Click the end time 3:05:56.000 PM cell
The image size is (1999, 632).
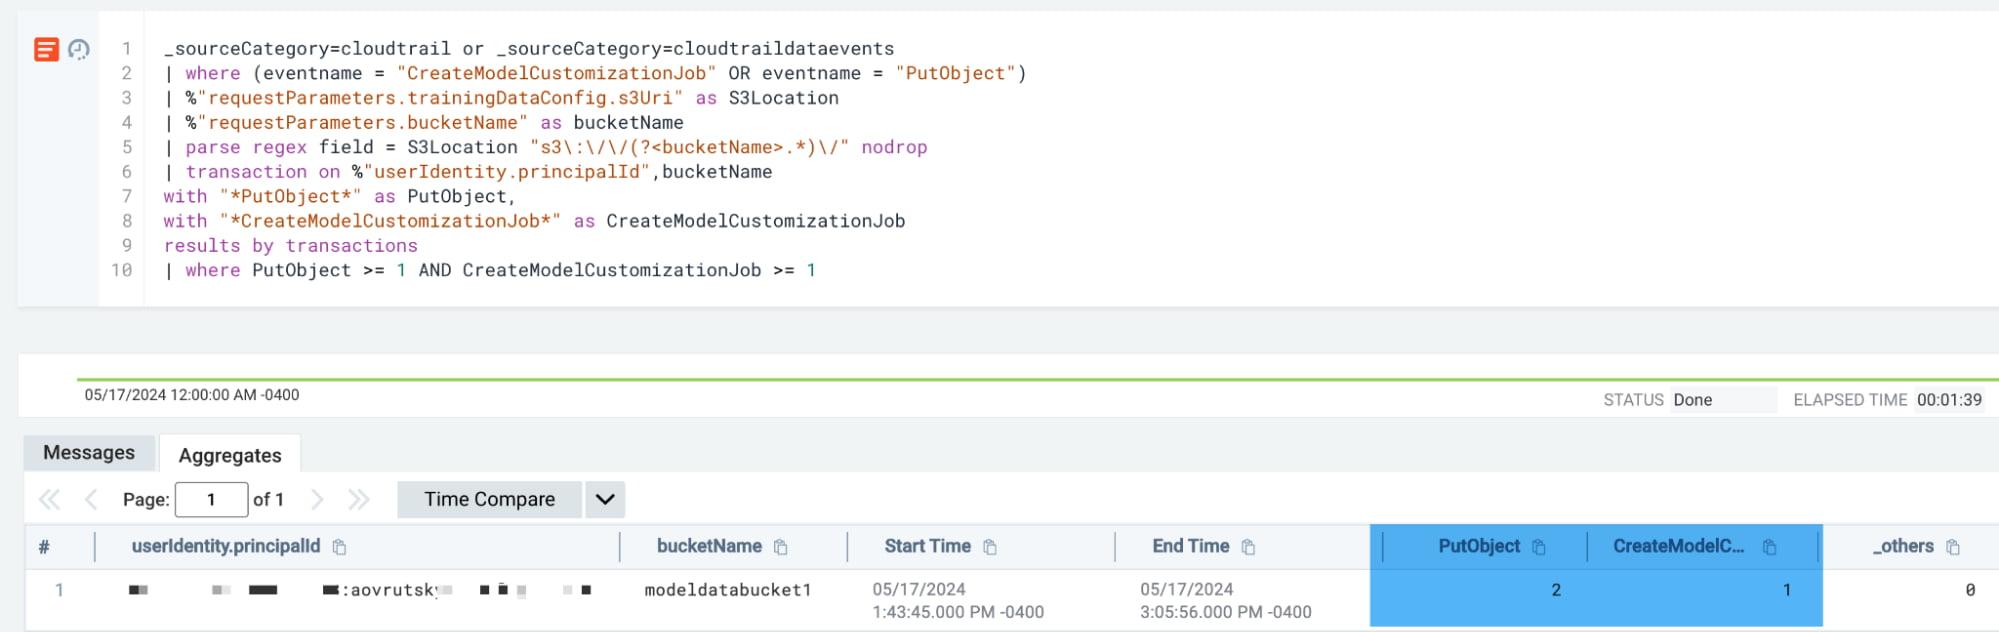[x=1226, y=600]
